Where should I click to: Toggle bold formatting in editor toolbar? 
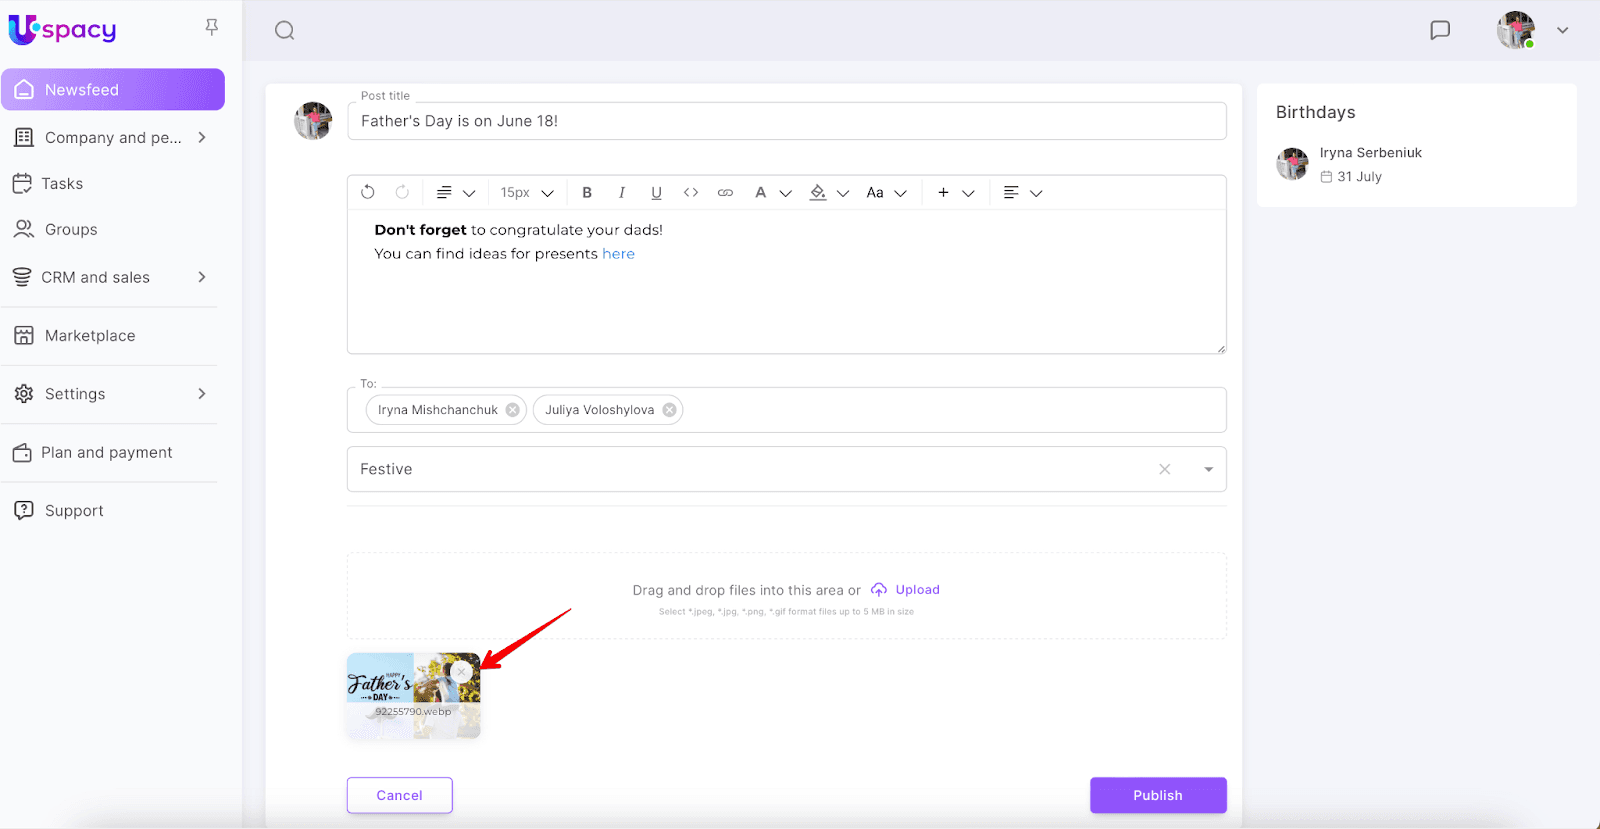click(587, 193)
